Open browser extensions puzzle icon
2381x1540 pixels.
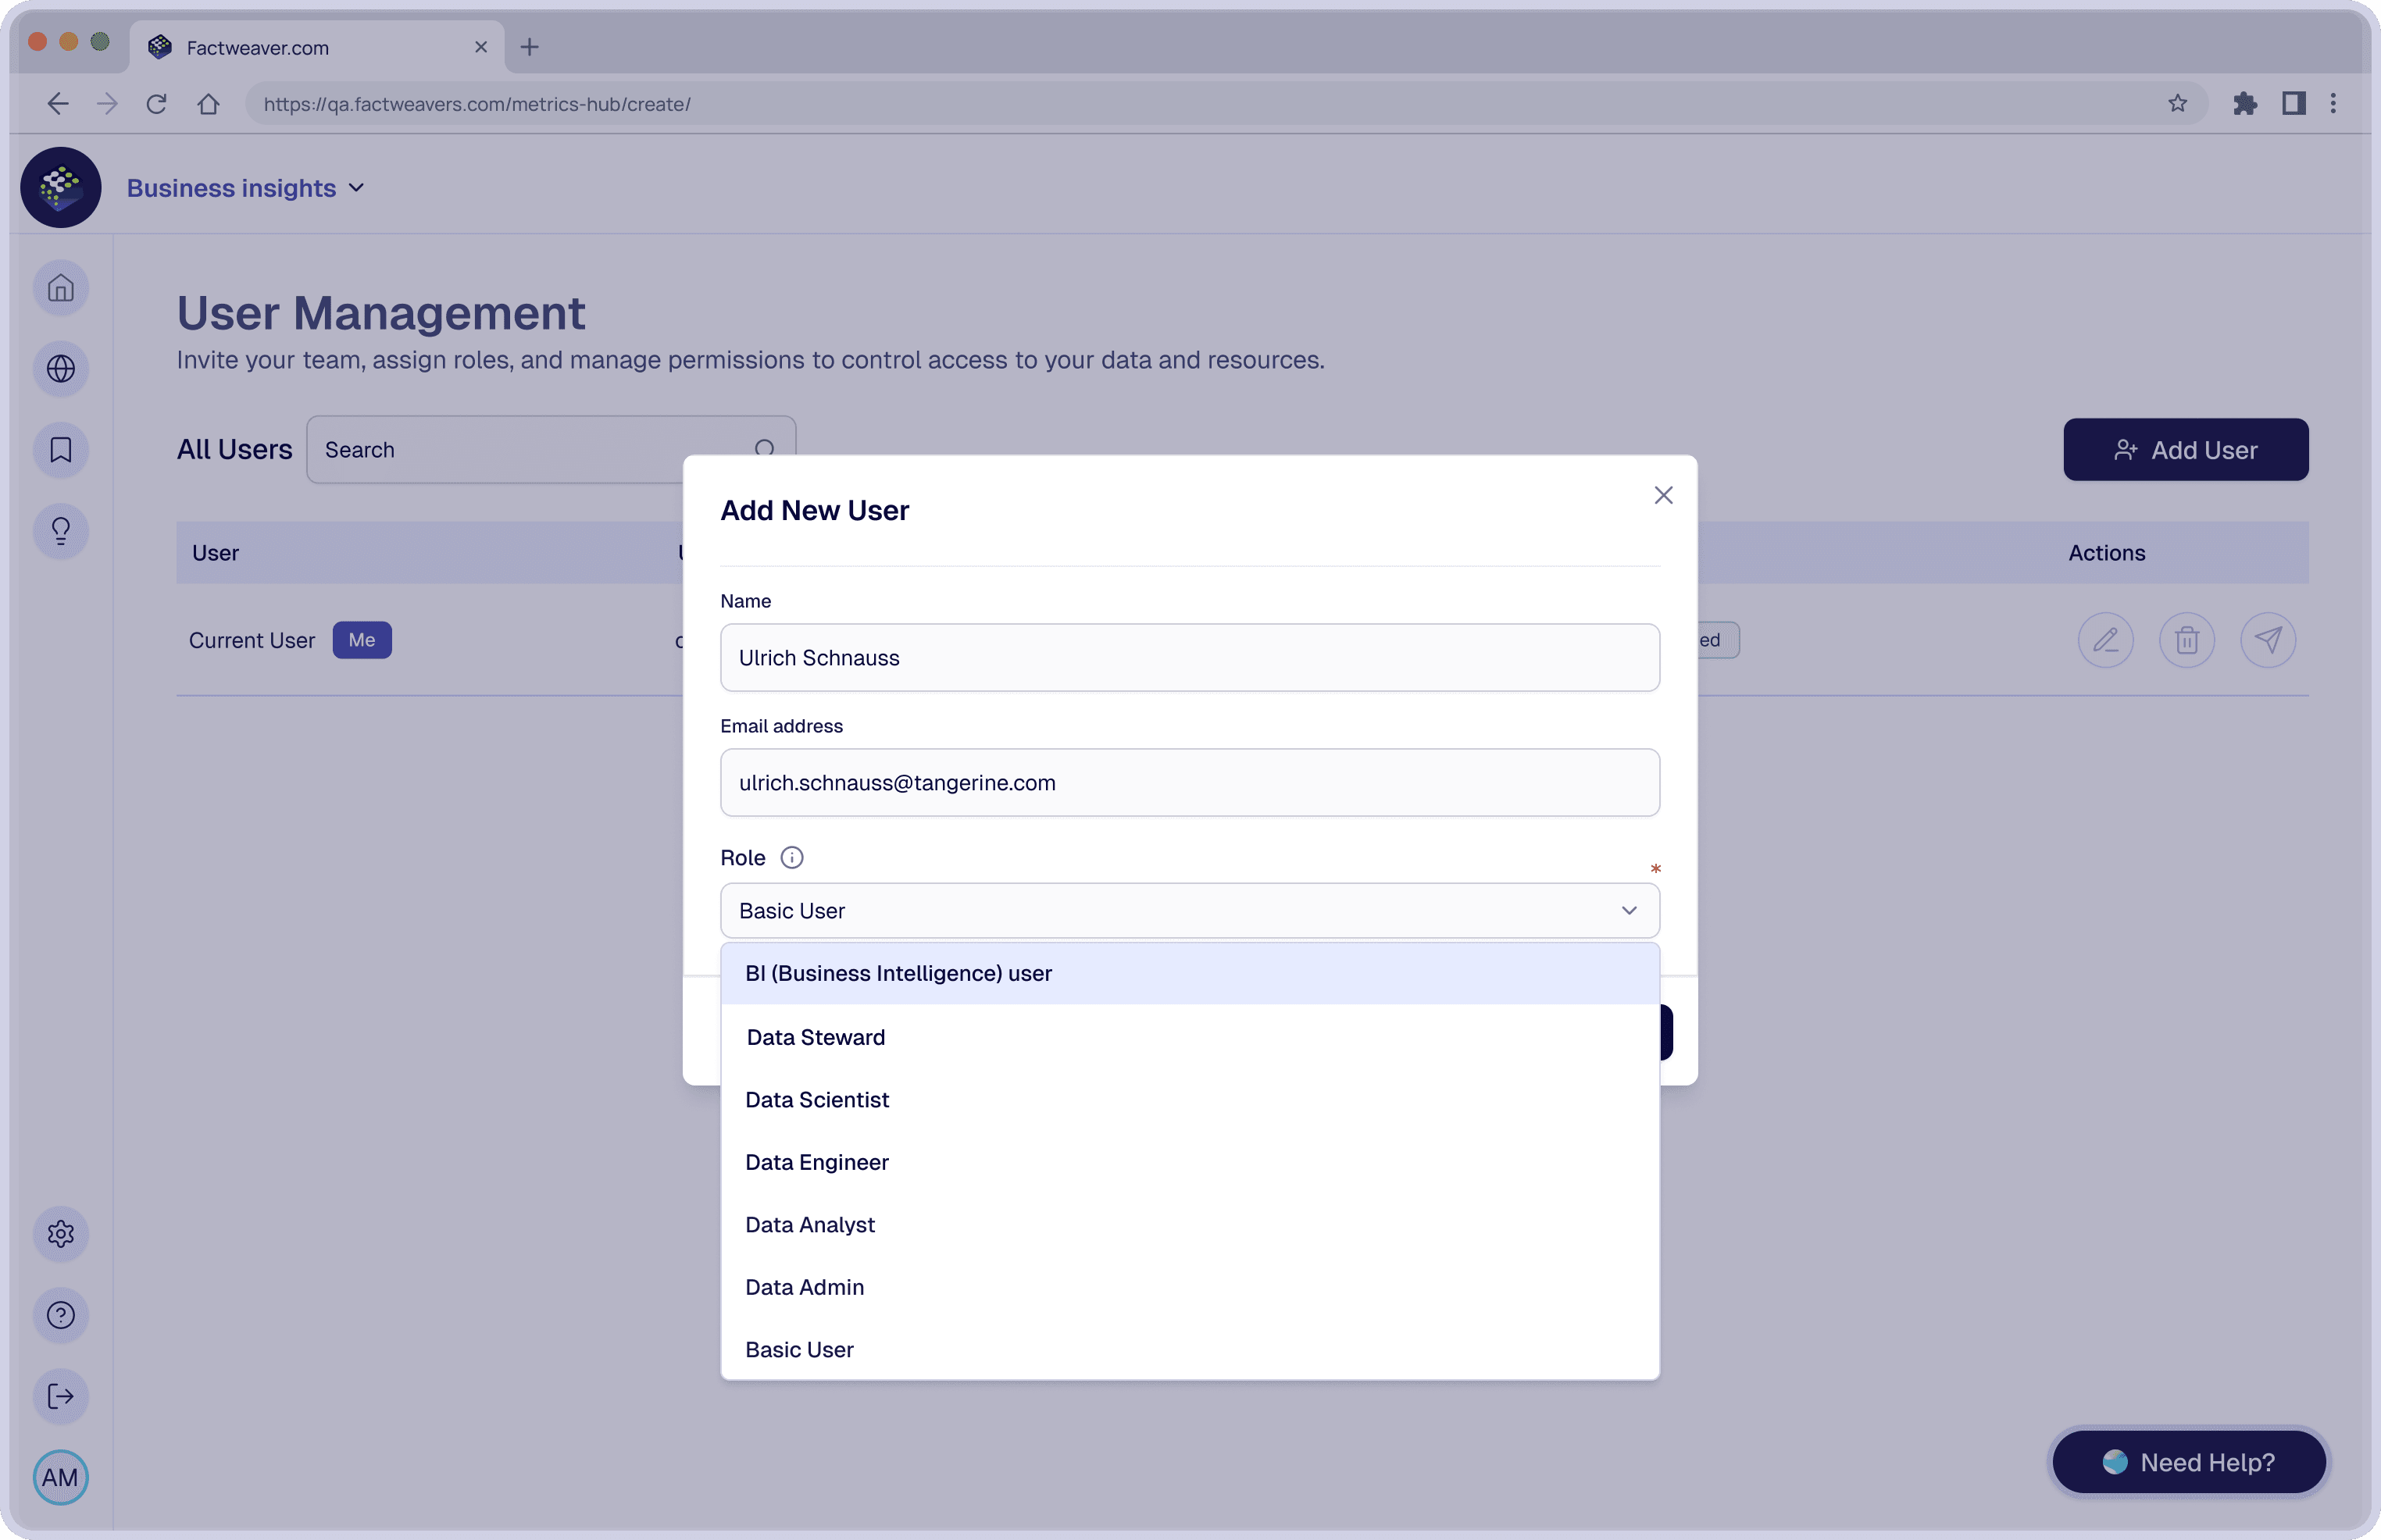coord(2245,103)
